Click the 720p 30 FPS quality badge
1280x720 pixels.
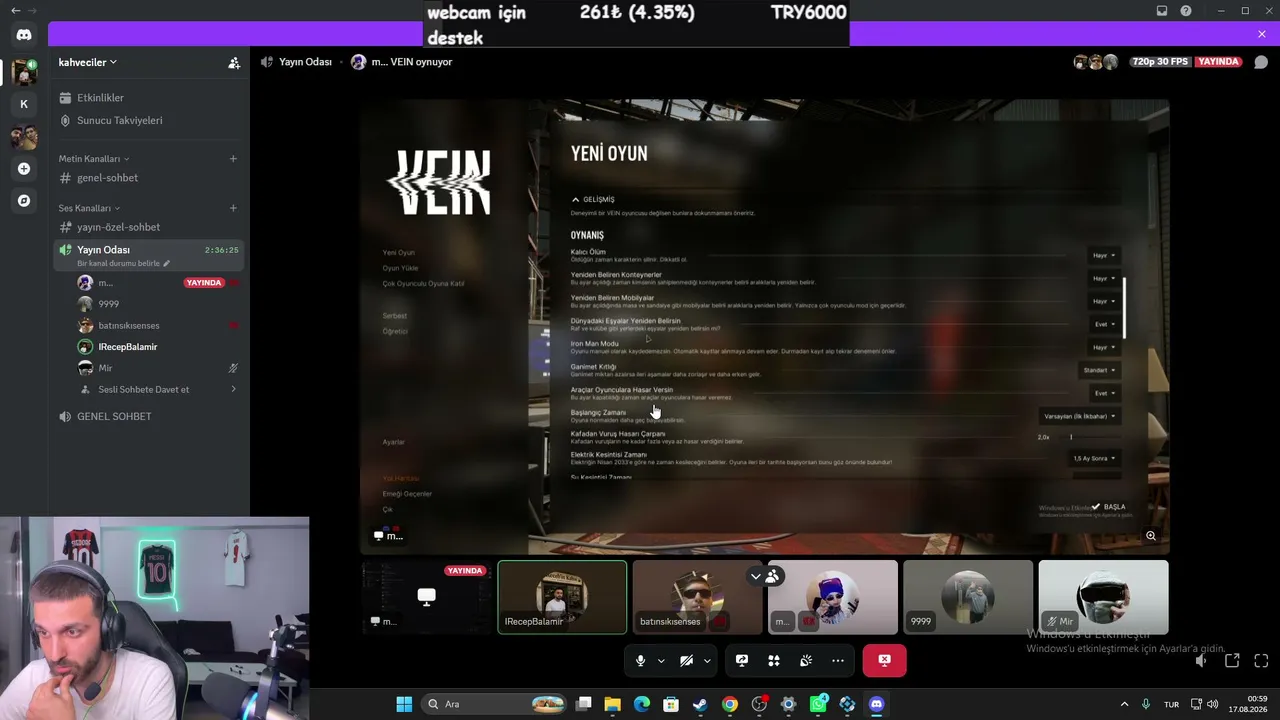1160,62
